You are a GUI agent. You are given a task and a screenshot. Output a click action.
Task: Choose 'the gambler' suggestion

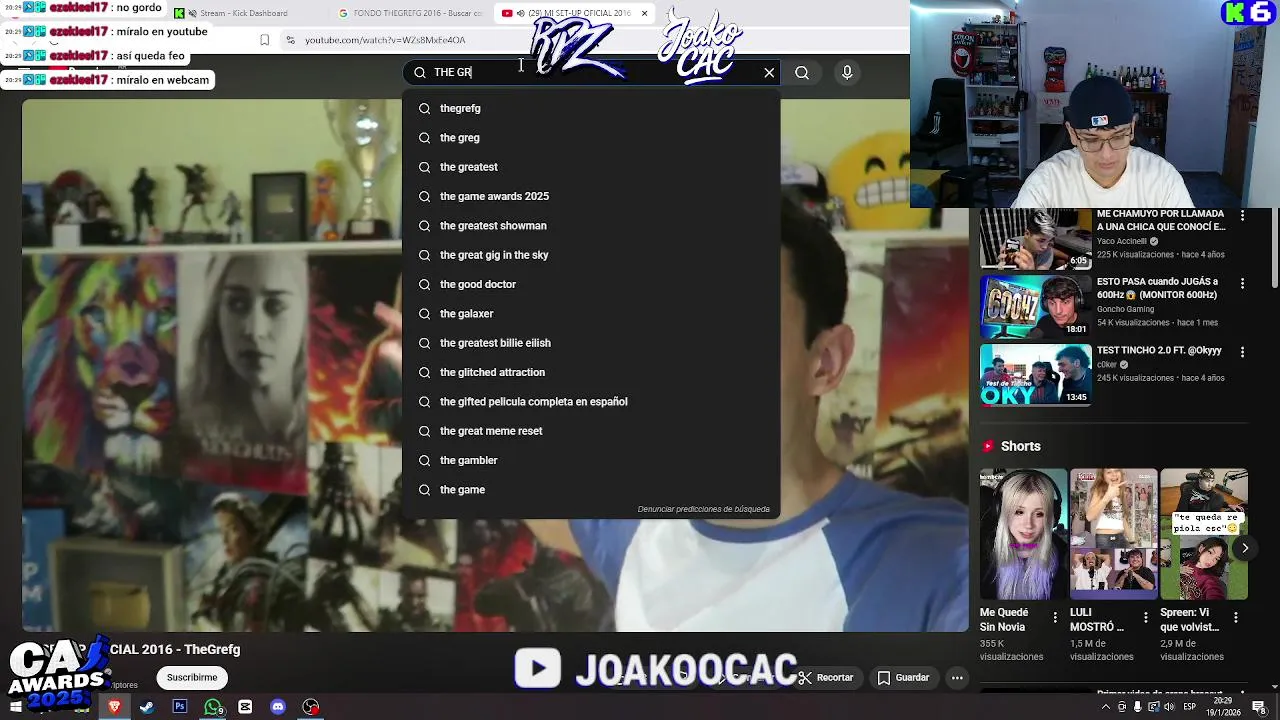point(590,460)
